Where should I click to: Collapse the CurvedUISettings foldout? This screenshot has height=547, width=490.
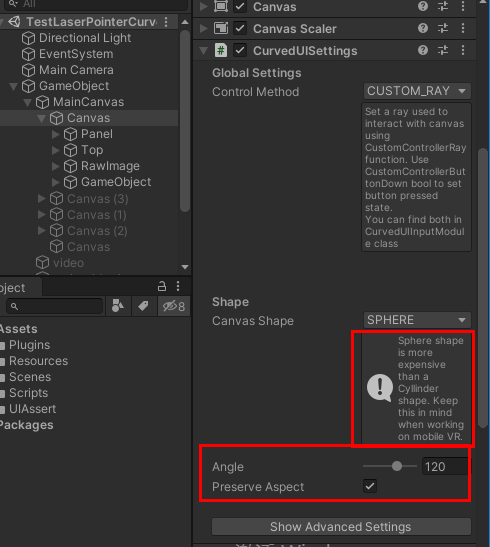(204, 51)
